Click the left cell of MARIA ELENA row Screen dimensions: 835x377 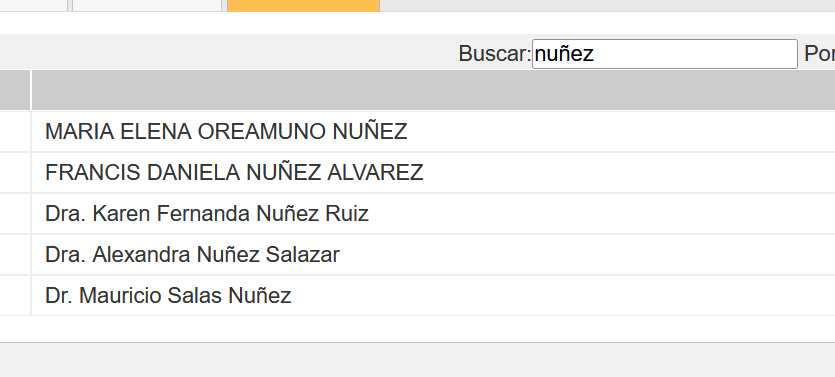(x=15, y=131)
